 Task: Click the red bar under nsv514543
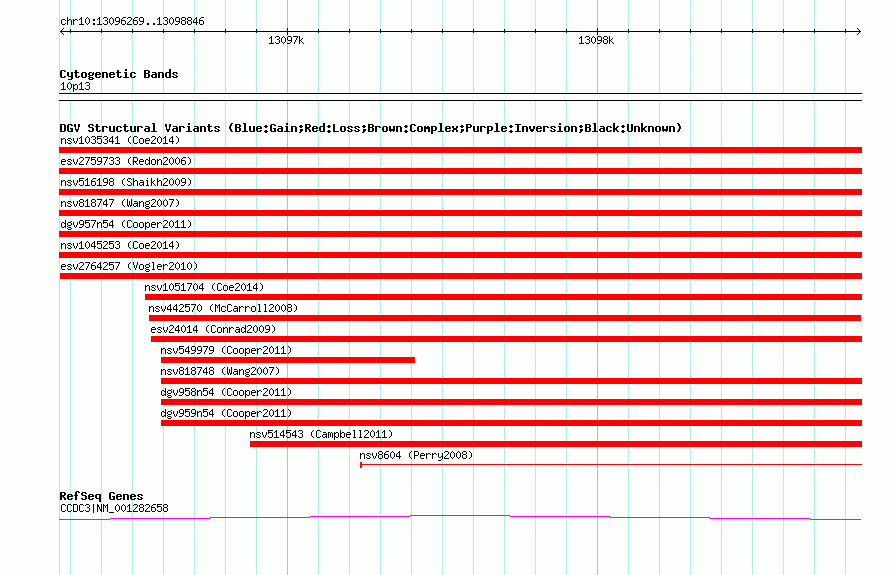coord(556,444)
